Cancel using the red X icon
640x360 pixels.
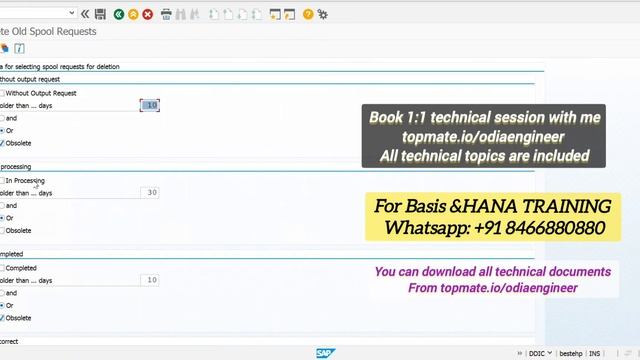click(x=148, y=15)
